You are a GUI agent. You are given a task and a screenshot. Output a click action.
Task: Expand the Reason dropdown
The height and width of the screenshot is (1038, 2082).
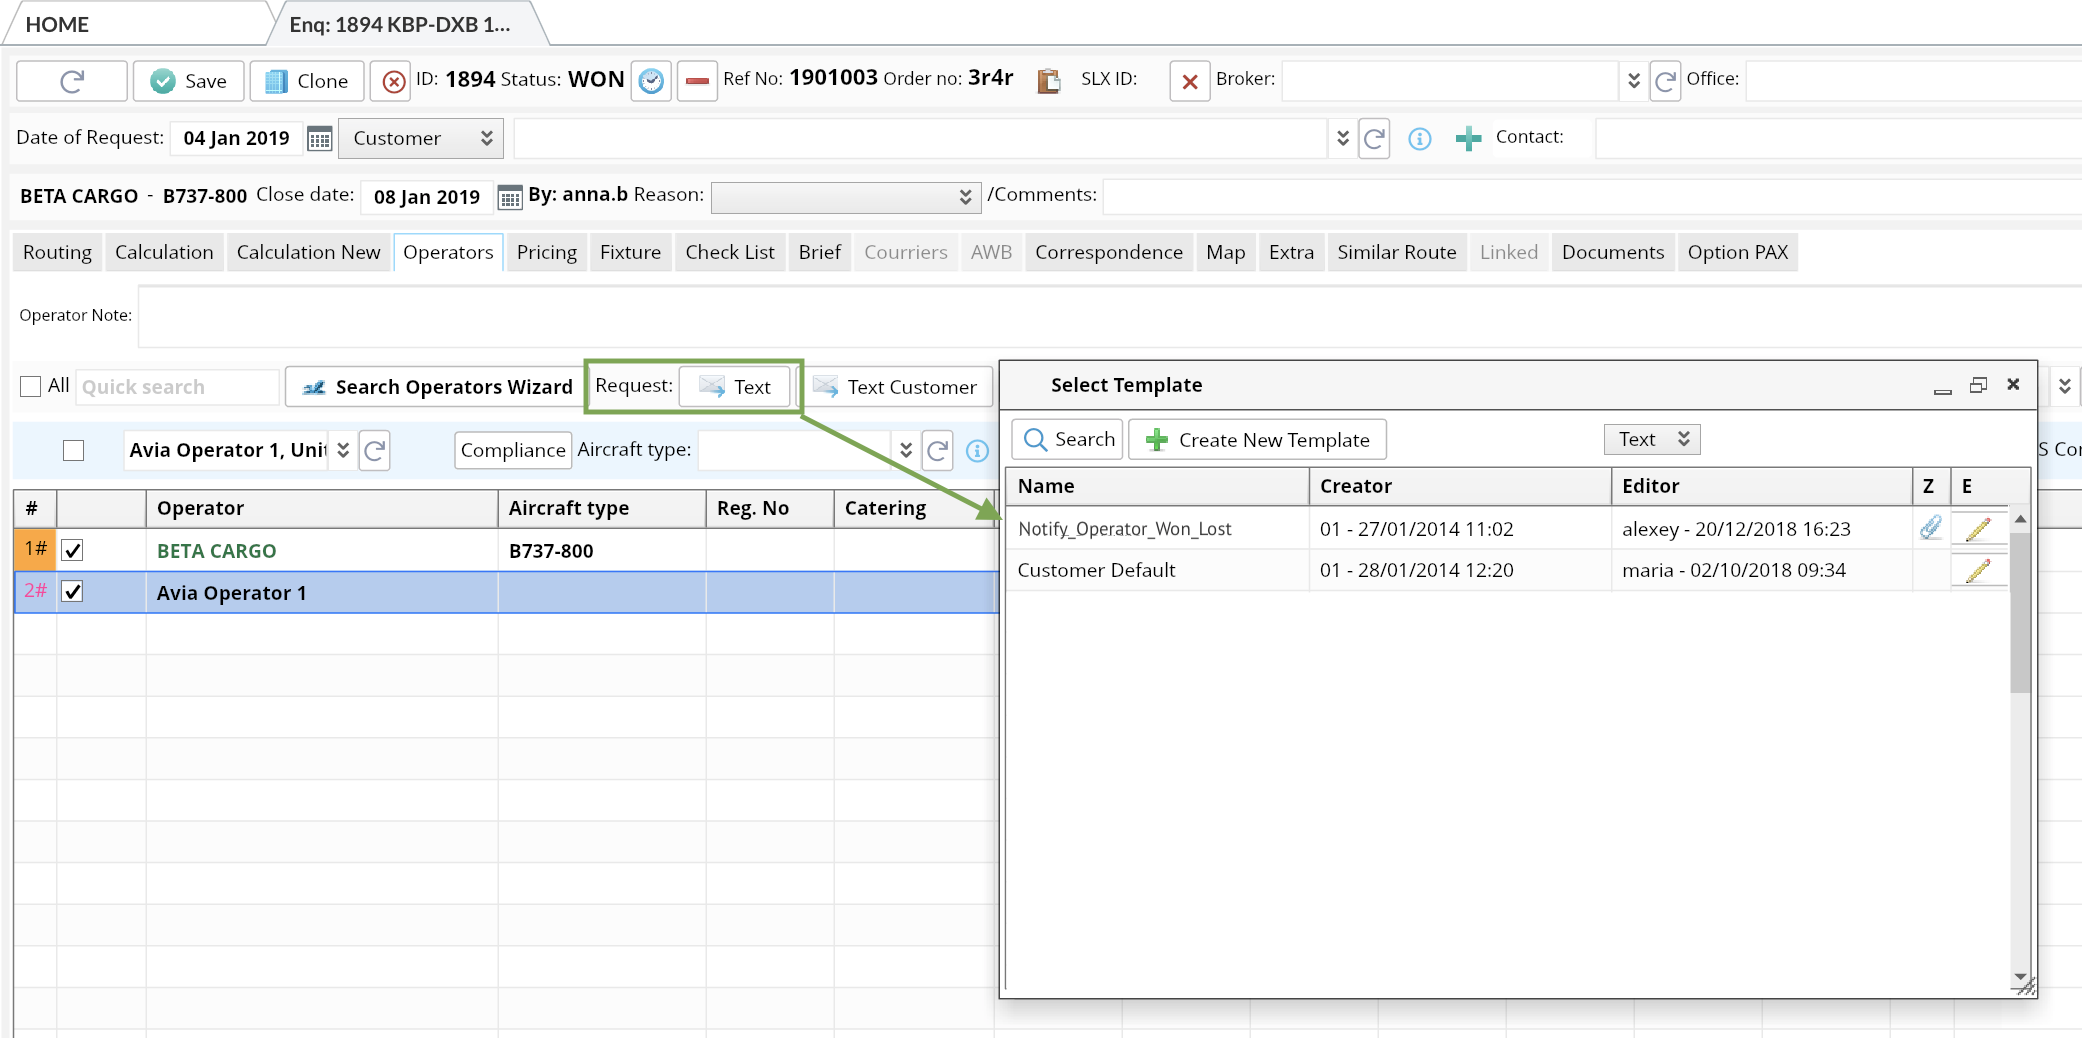[845, 197]
